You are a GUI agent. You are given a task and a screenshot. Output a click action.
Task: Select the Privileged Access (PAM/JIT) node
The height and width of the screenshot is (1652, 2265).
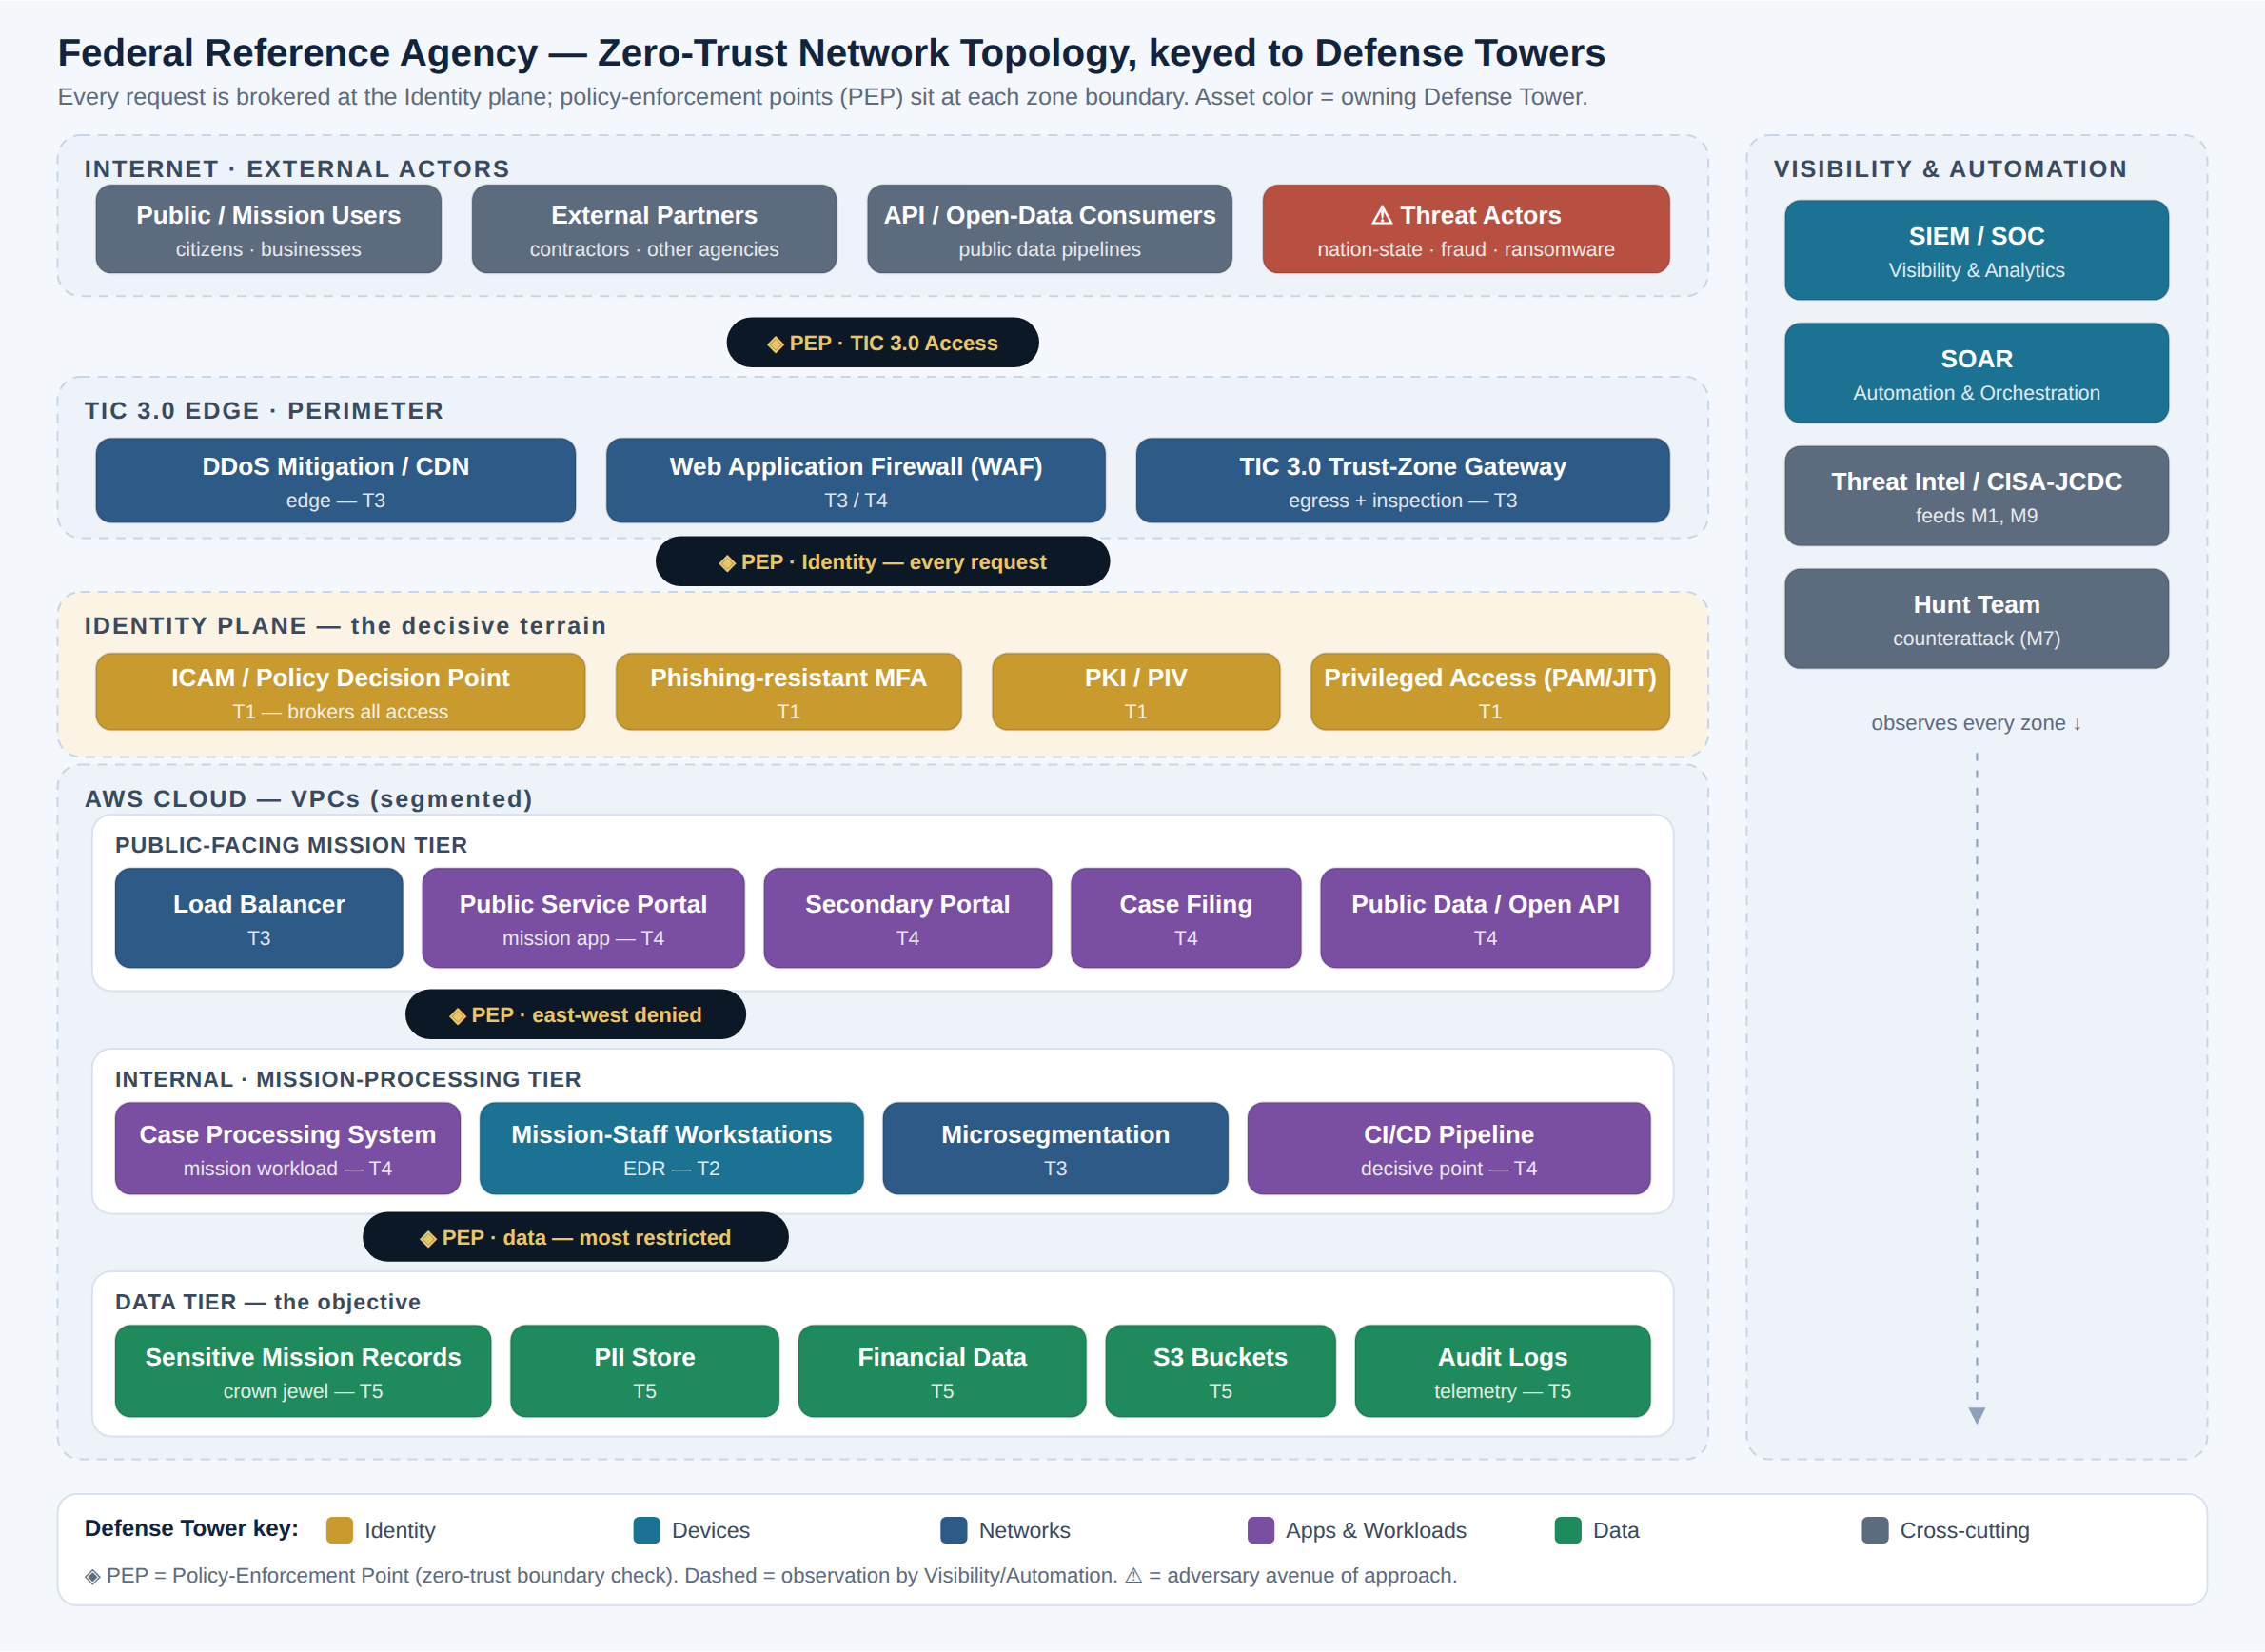pyautogui.click(x=1490, y=692)
